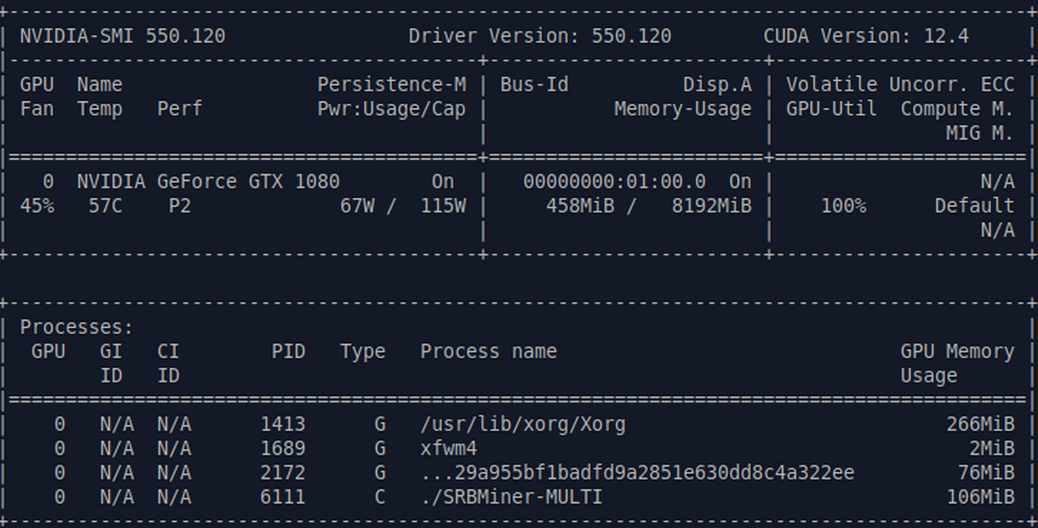This screenshot has width=1038, height=528.
Task: Click the 45% fan speed value
Action: point(37,206)
